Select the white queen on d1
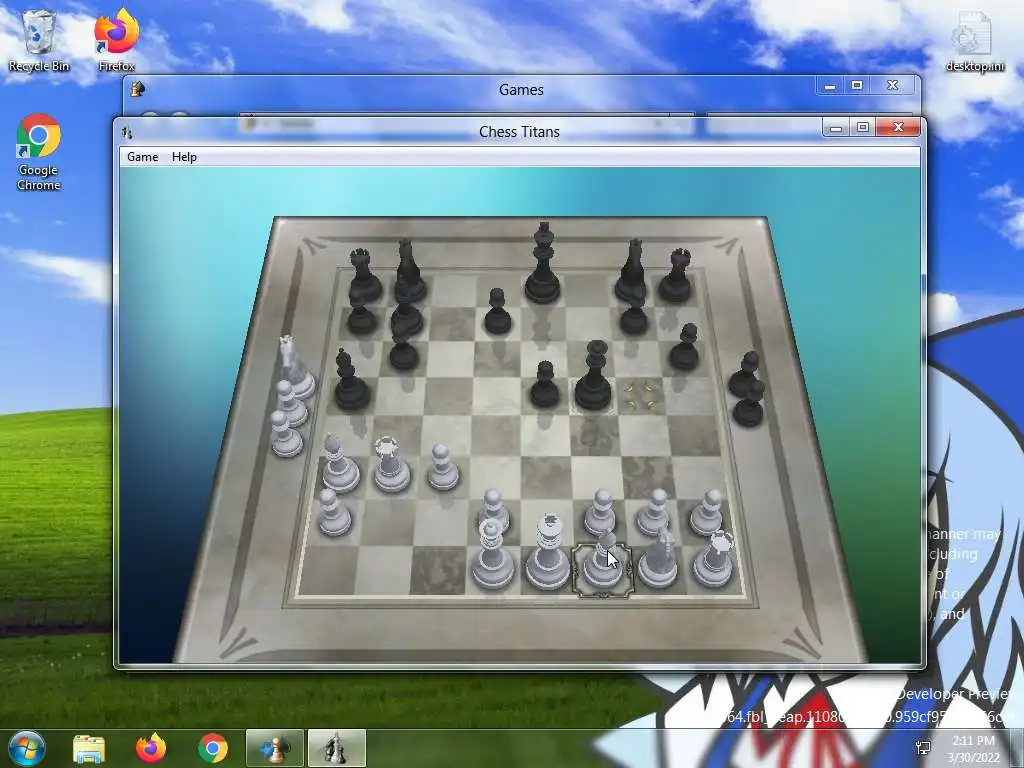This screenshot has width=1024, height=768. click(492, 558)
